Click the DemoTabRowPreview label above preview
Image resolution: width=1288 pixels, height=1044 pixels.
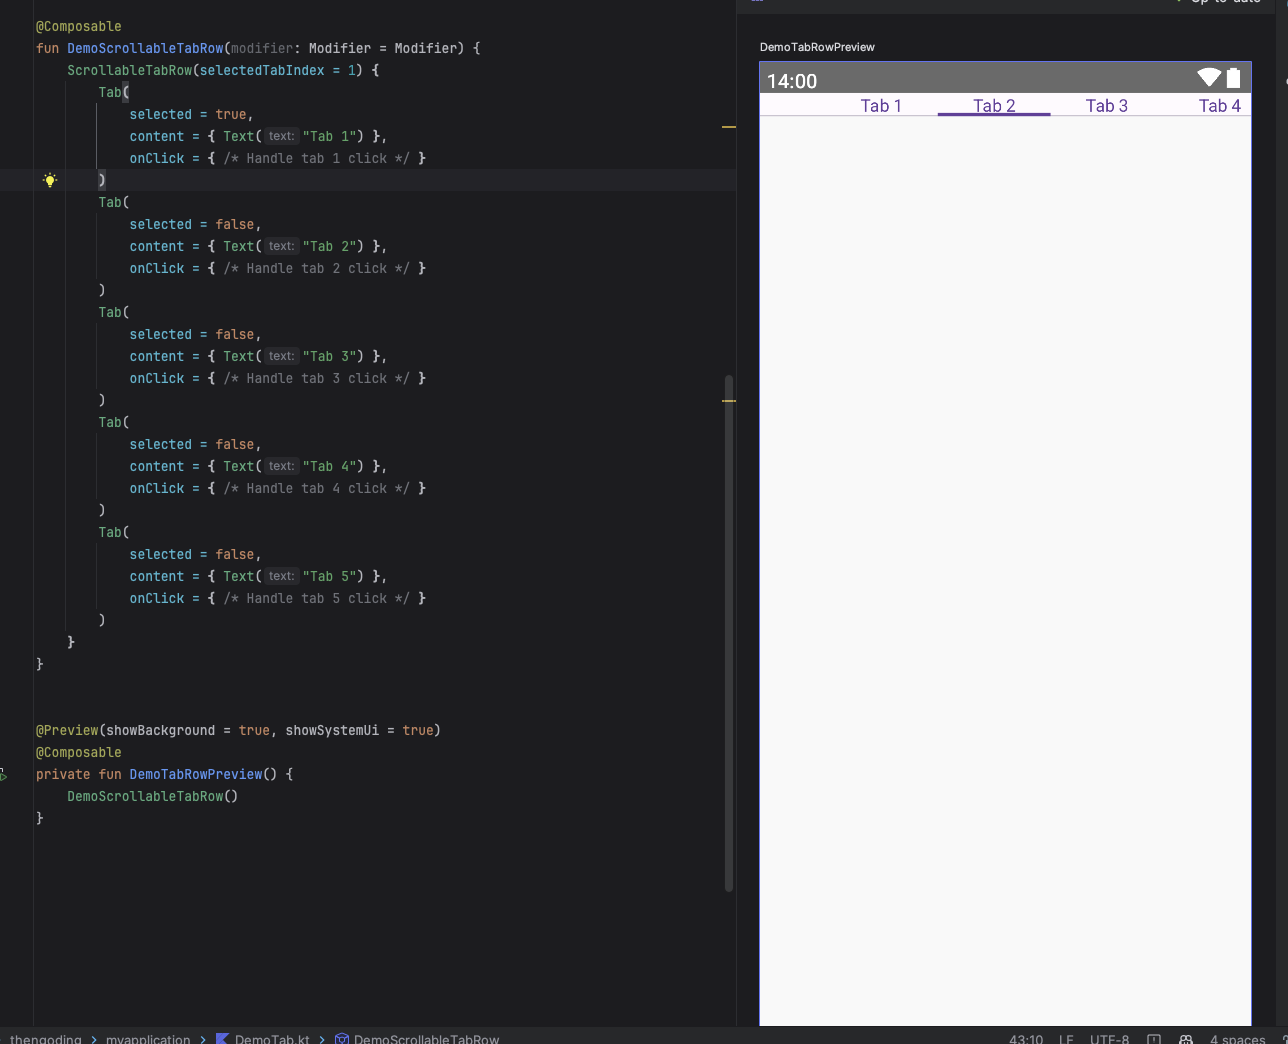click(817, 47)
